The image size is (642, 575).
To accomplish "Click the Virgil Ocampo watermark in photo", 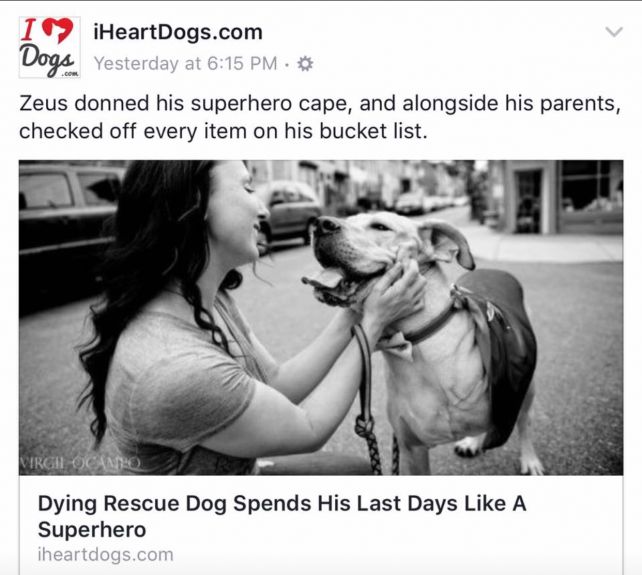I will click(80, 463).
